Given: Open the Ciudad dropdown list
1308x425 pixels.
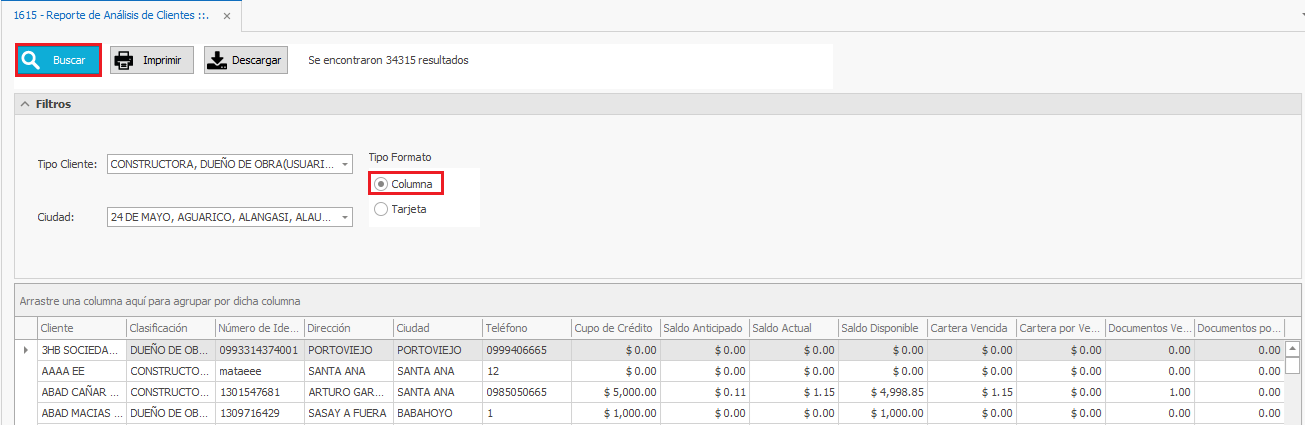Looking at the screenshot, I should pyautogui.click(x=345, y=217).
